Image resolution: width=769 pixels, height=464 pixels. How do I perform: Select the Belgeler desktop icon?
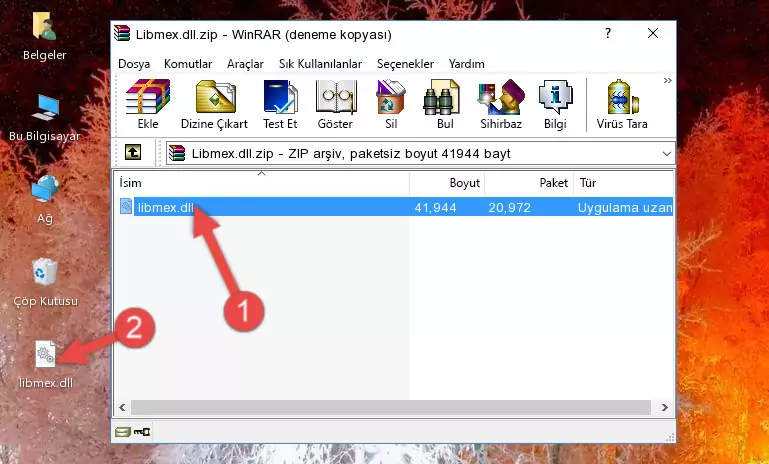pos(45,36)
